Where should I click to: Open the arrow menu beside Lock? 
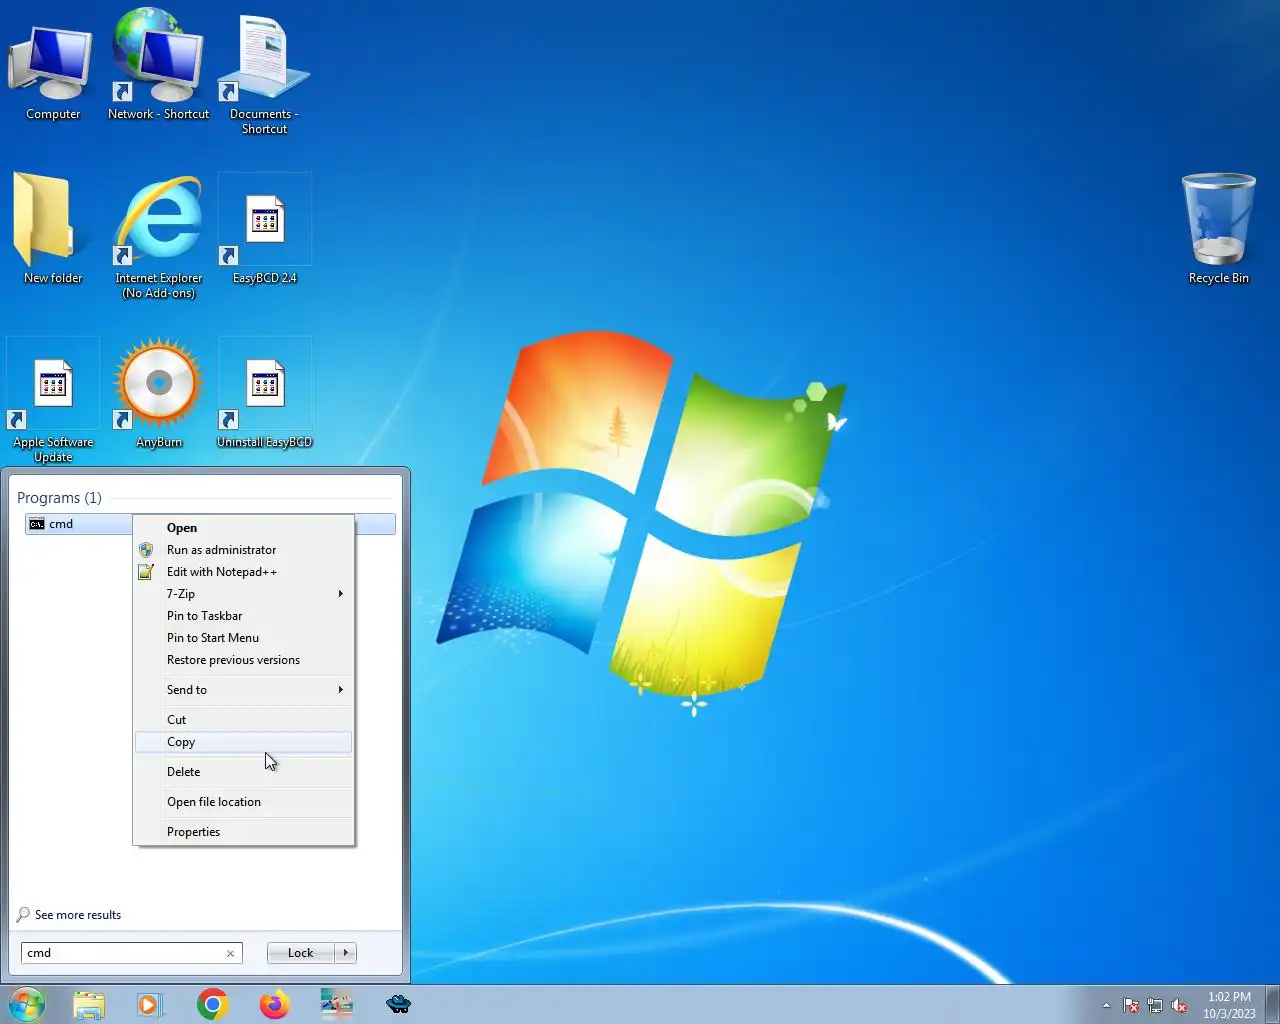(346, 953)
